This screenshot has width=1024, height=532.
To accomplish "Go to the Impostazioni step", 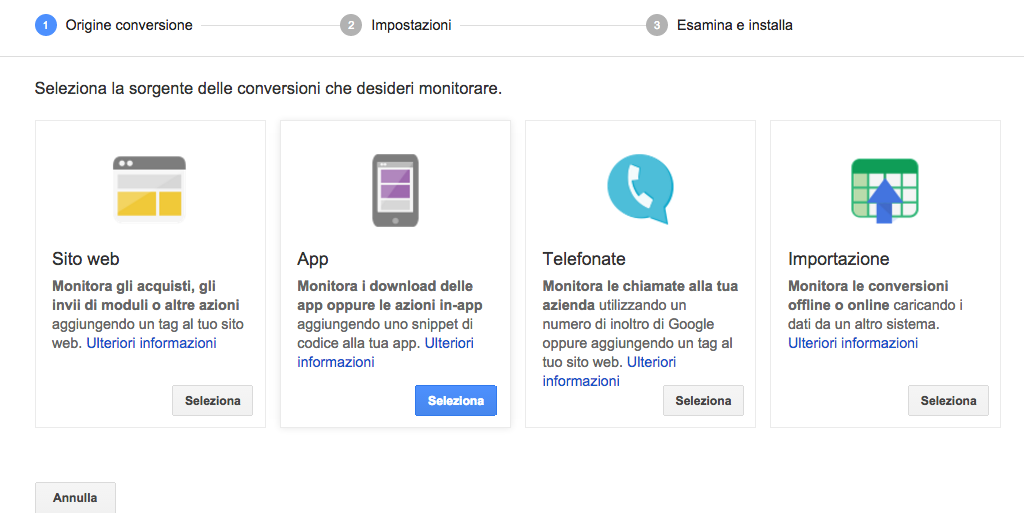I will pos(411,25).
